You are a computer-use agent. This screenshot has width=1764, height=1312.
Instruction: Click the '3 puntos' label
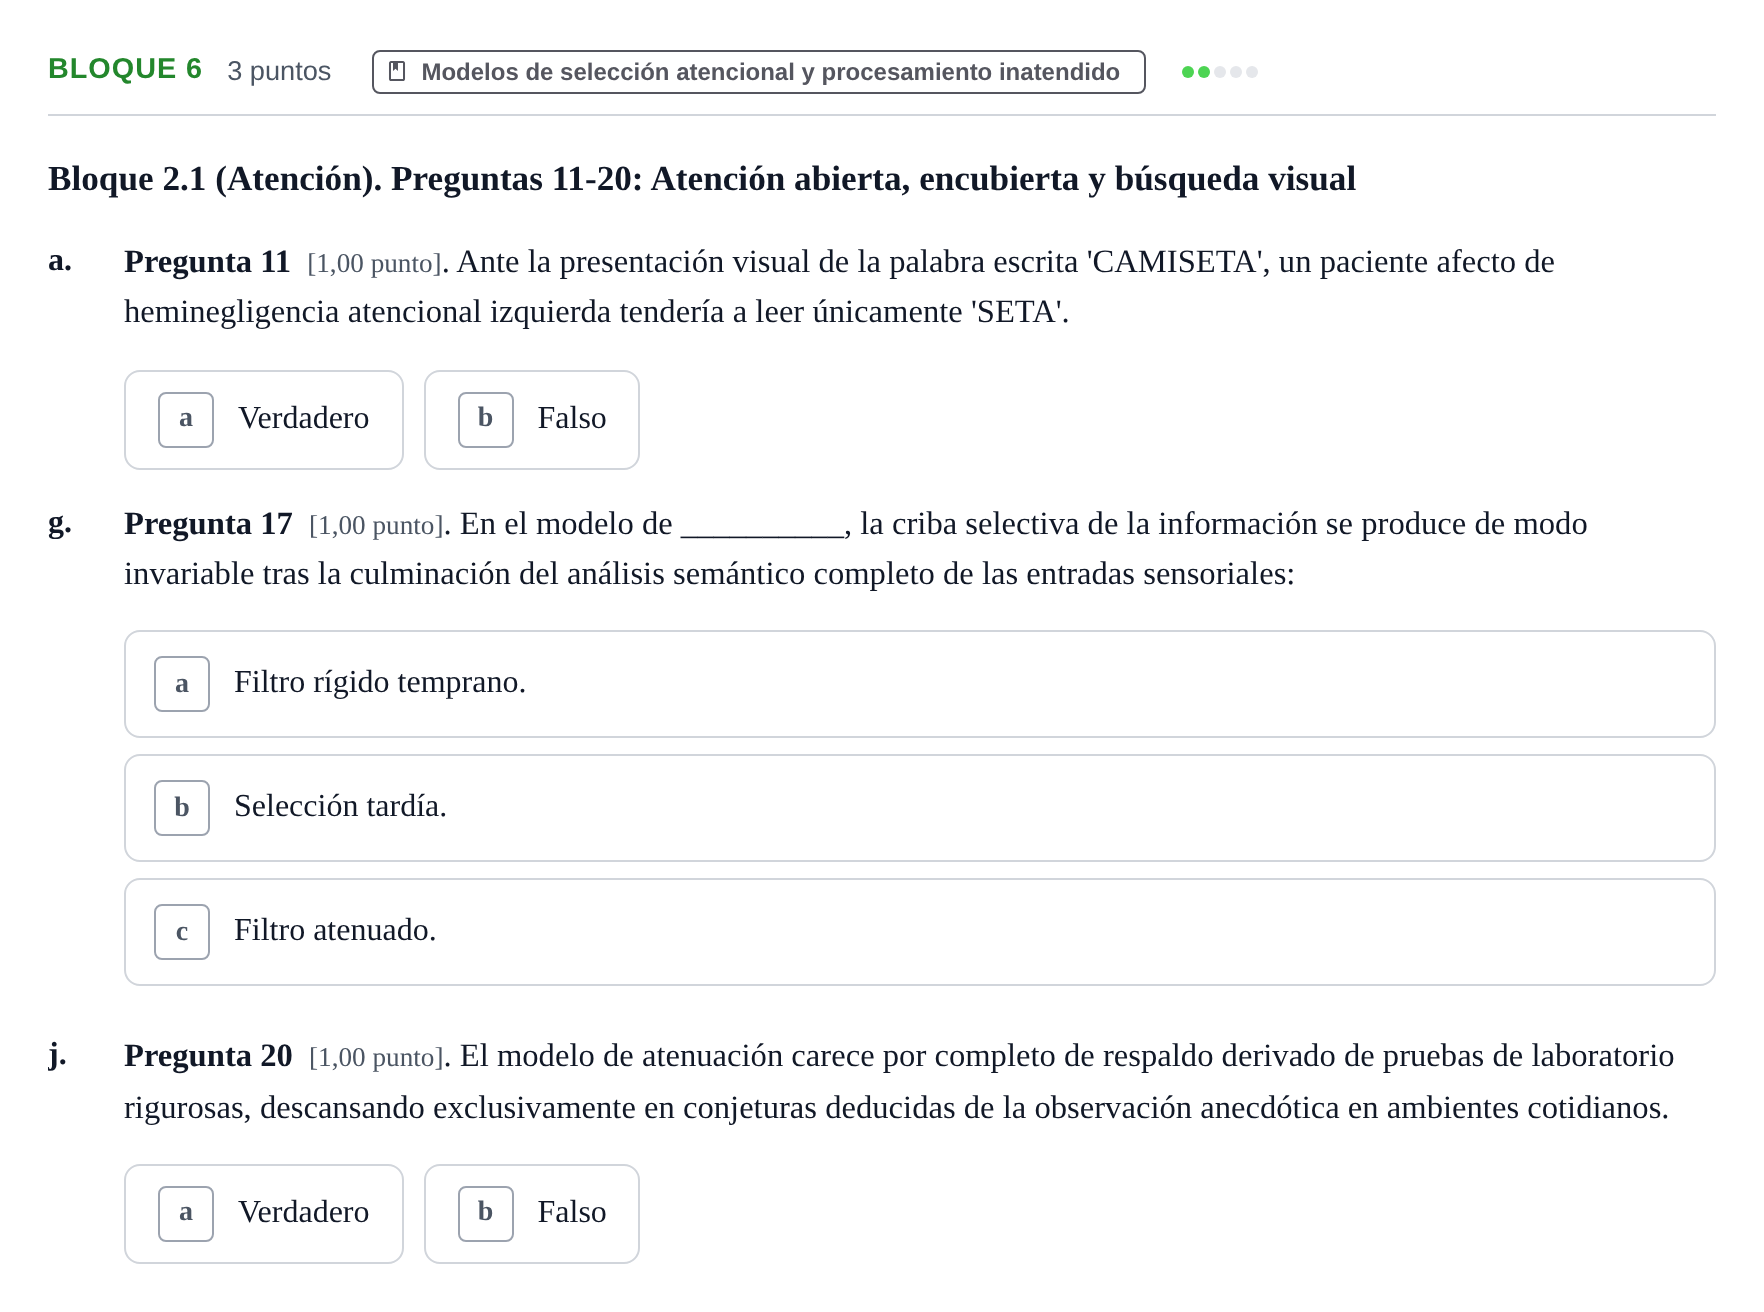tap(279, 71)
